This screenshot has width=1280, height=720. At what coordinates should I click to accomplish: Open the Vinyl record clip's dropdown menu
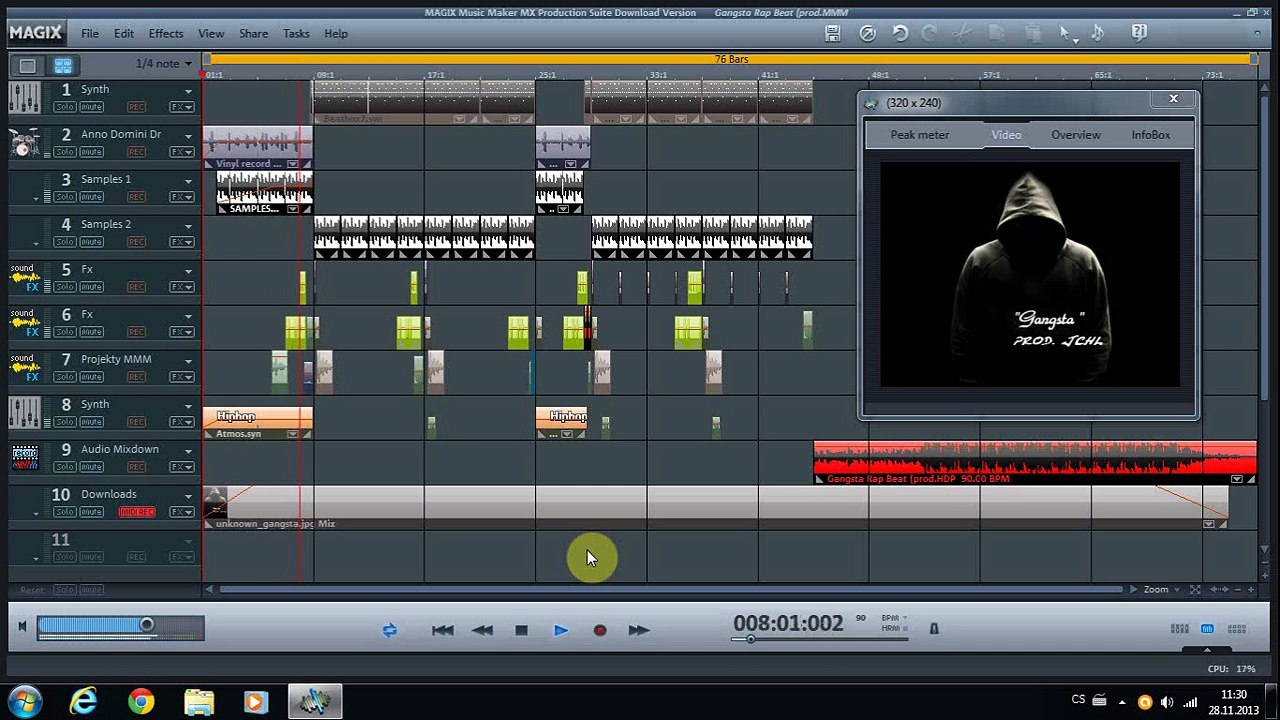pos(292,164)
